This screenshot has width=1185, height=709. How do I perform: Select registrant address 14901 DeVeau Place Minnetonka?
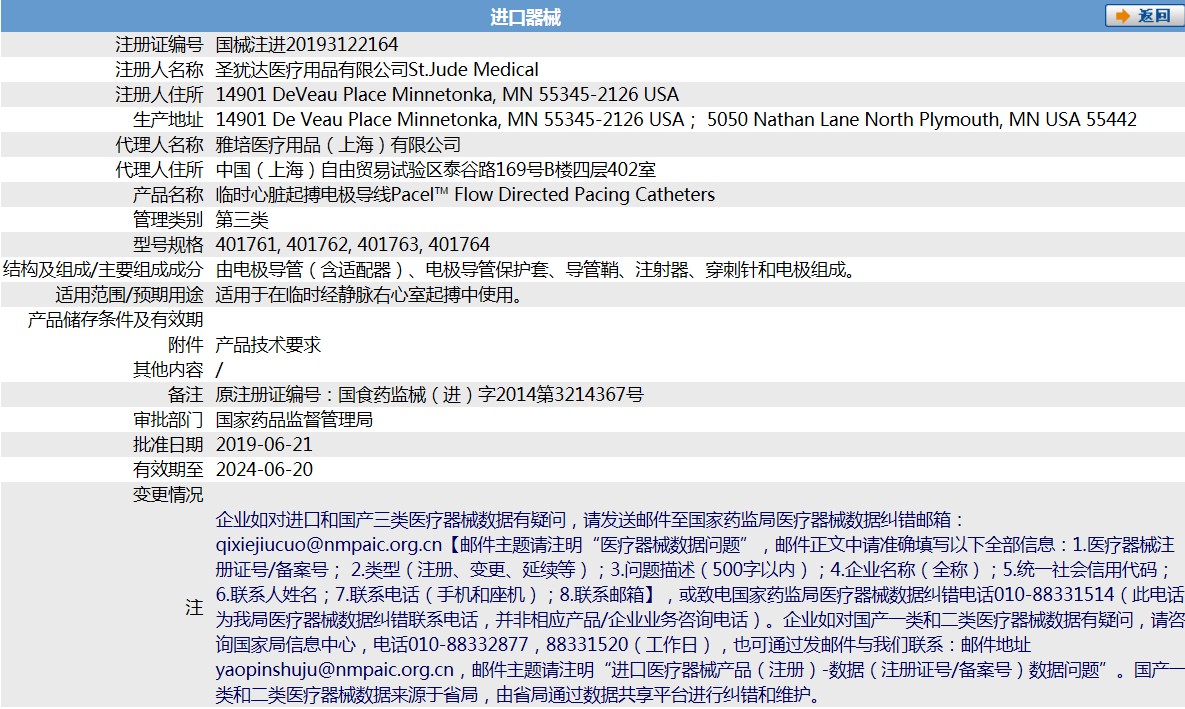click(447, 94)
